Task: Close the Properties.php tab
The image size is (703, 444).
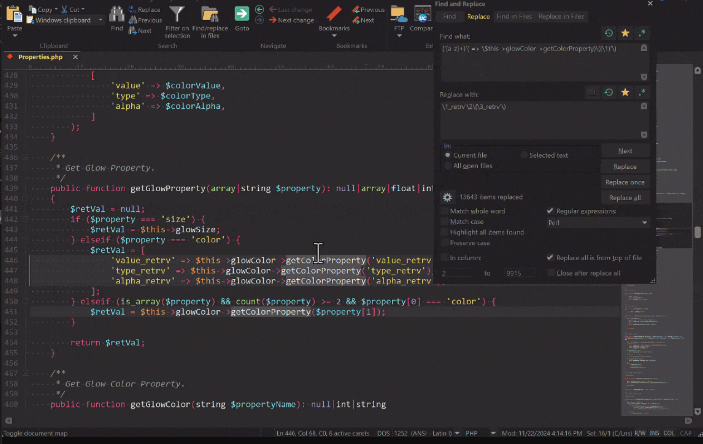Action: (75, 57)
